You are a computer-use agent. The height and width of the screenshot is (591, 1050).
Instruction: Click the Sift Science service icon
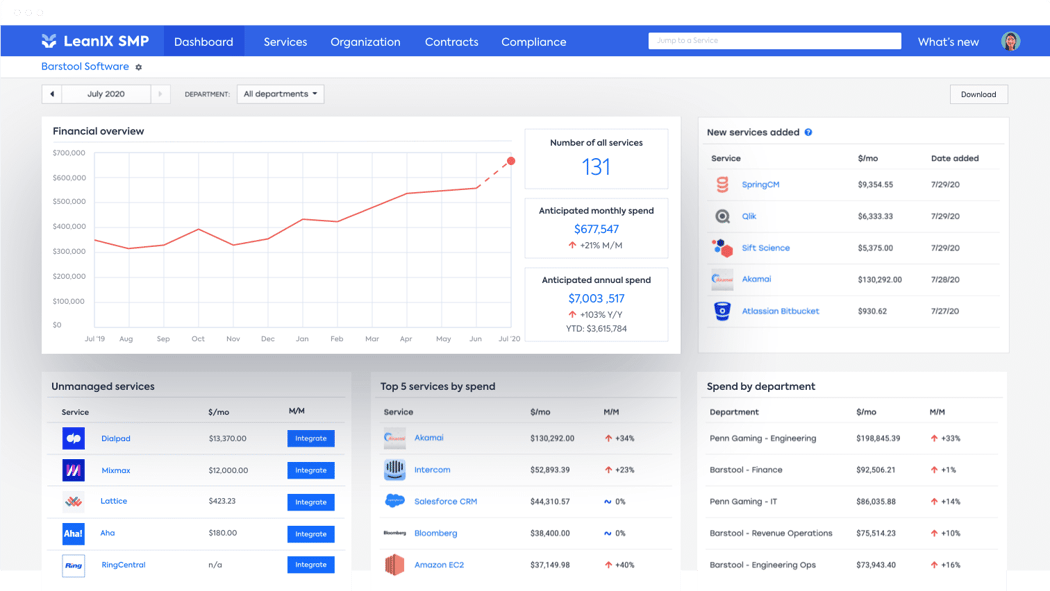coord(722,248)
